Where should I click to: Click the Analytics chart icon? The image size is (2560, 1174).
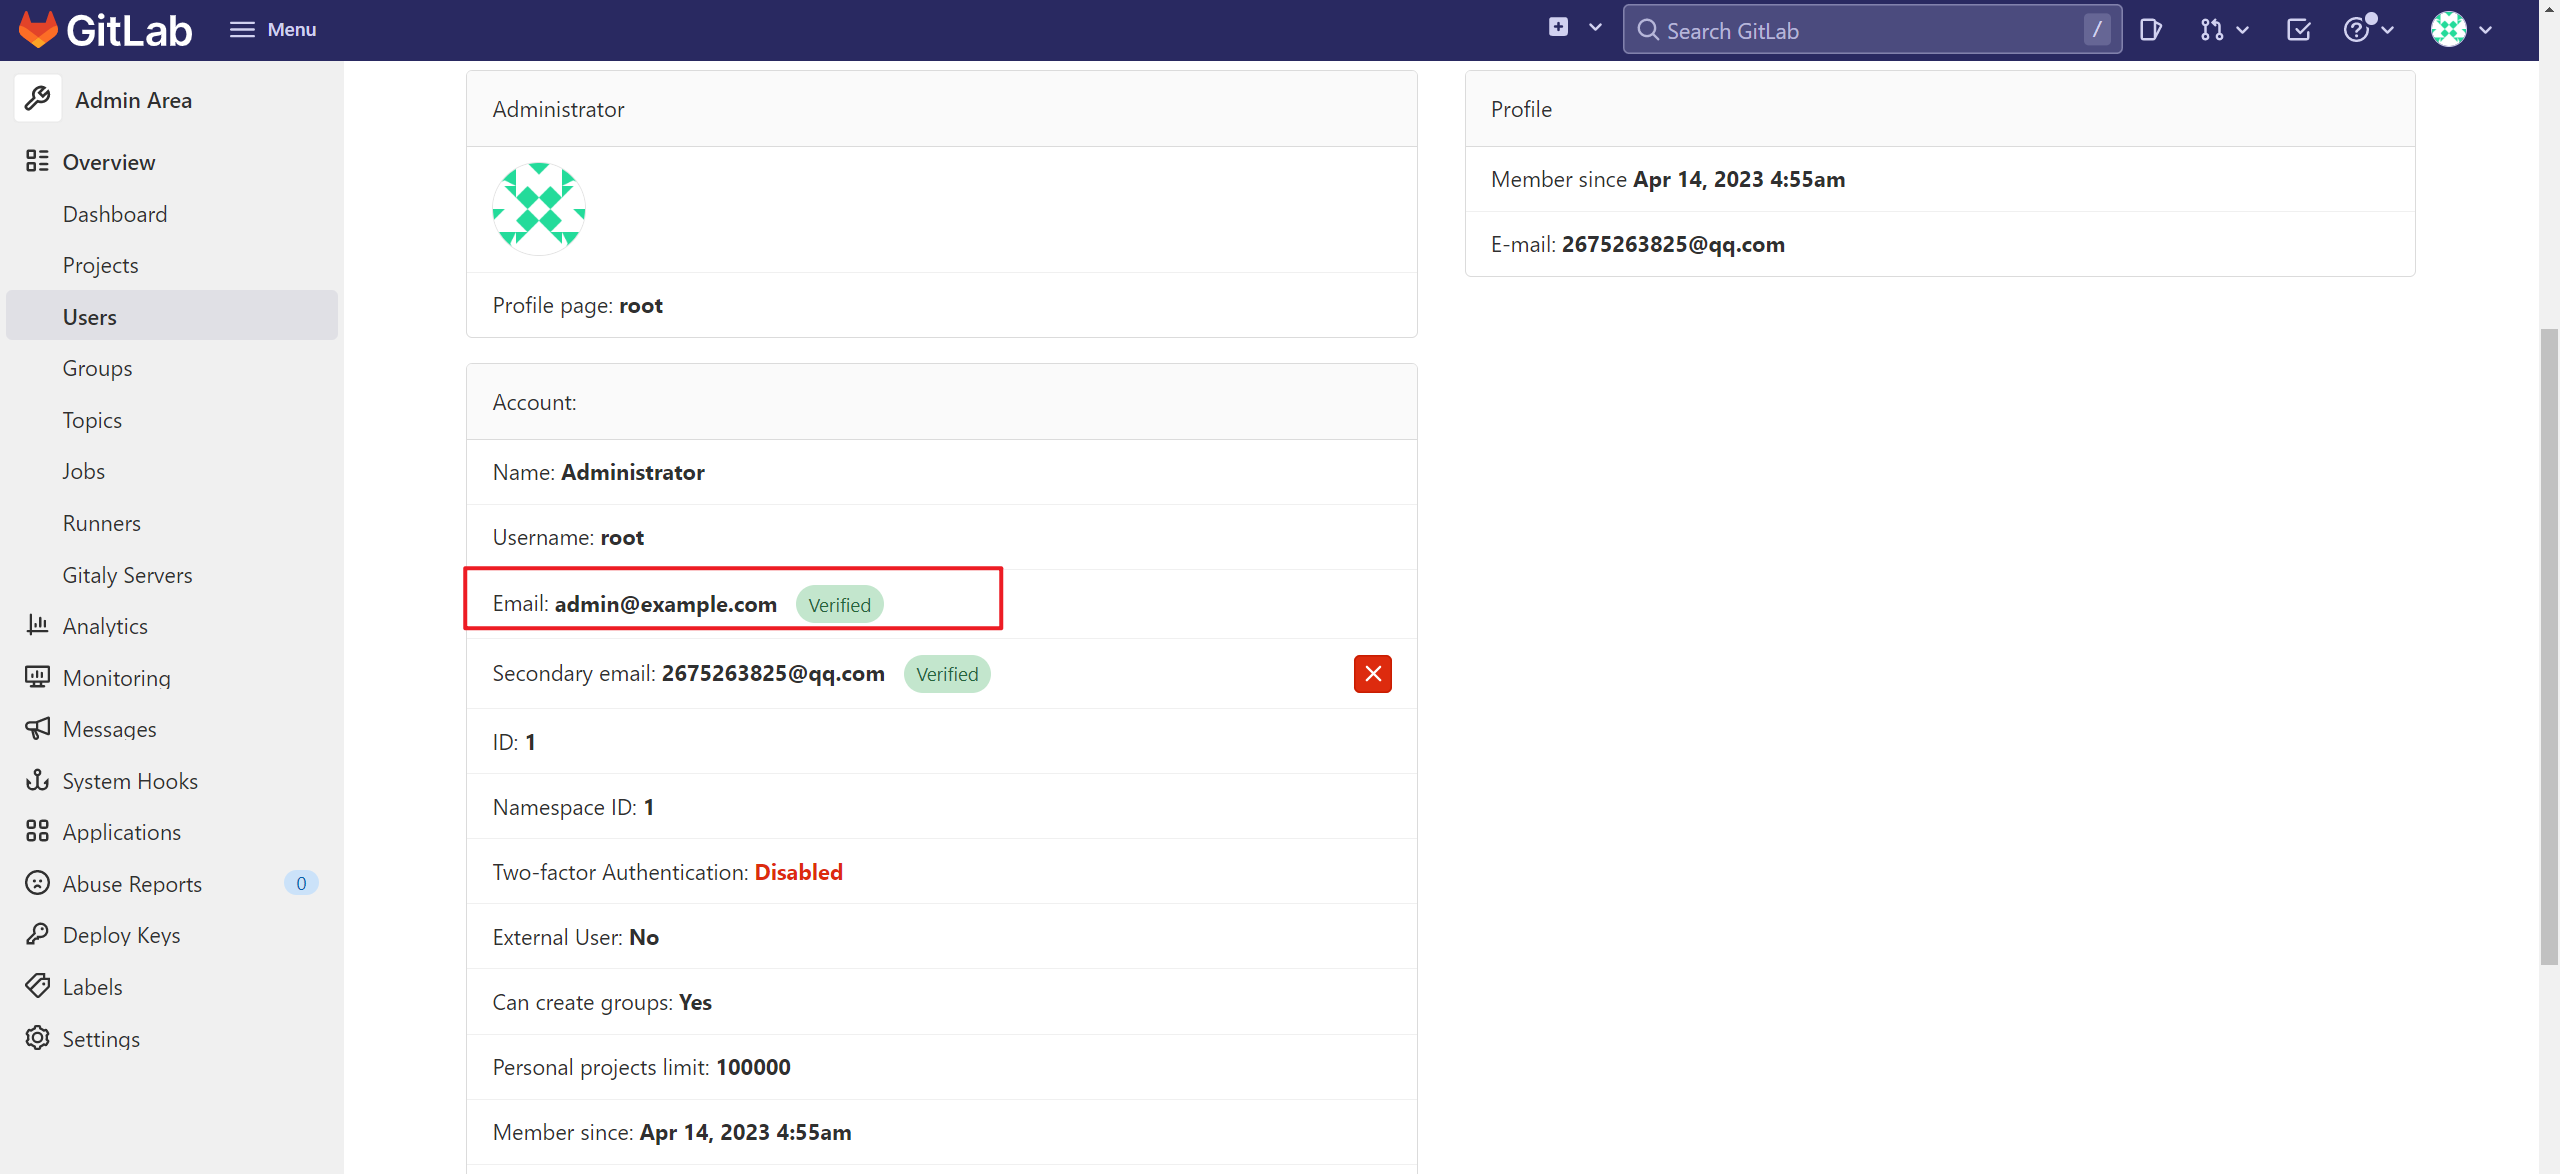[x=37, y=625]
